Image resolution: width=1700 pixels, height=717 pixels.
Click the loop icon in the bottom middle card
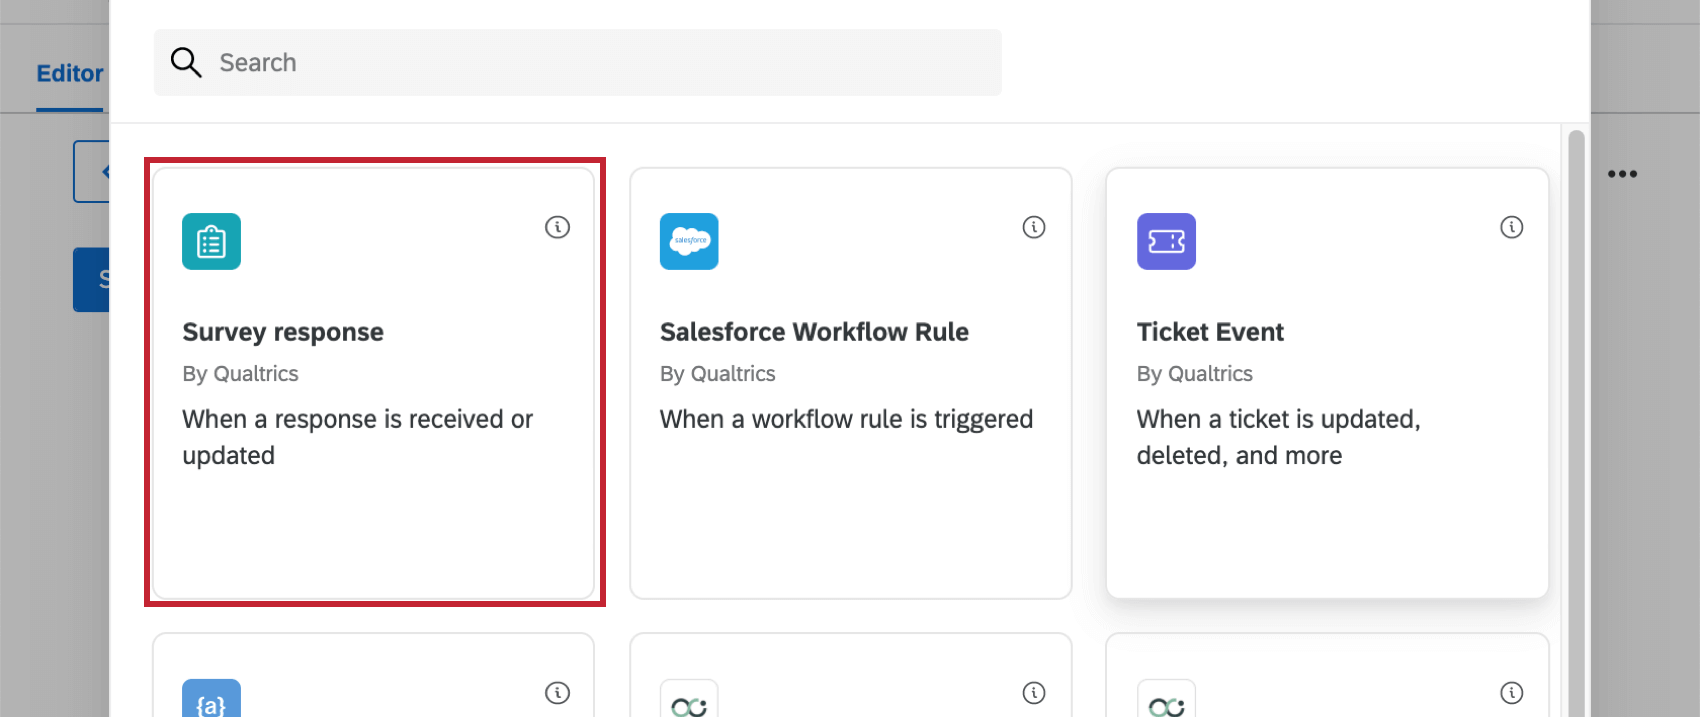pos(689,704)
